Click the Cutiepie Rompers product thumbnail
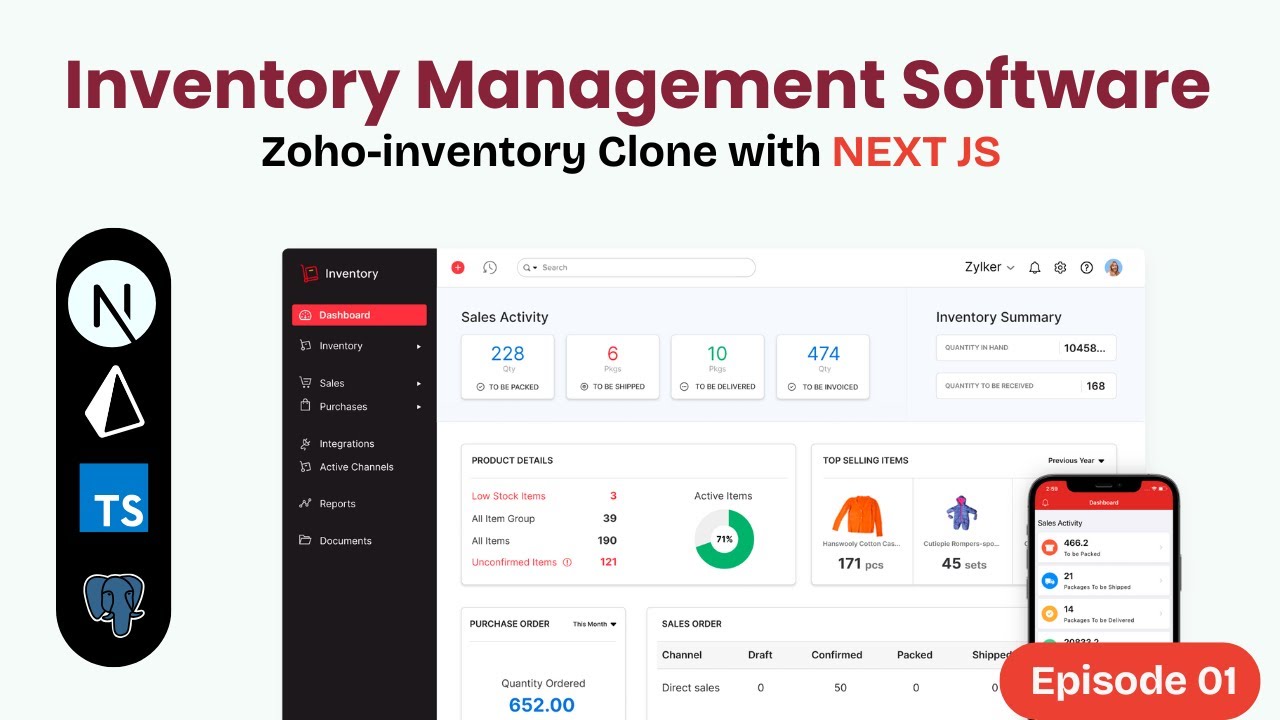Image resolution: width=1280 pixels, height=720 pixels. (x=963, y=512)
